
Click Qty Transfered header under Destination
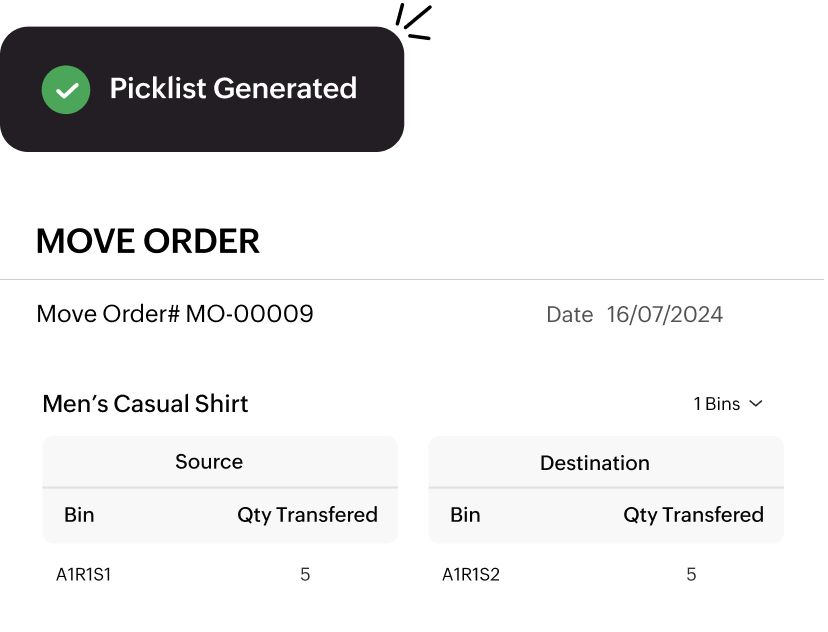(693, 515)
